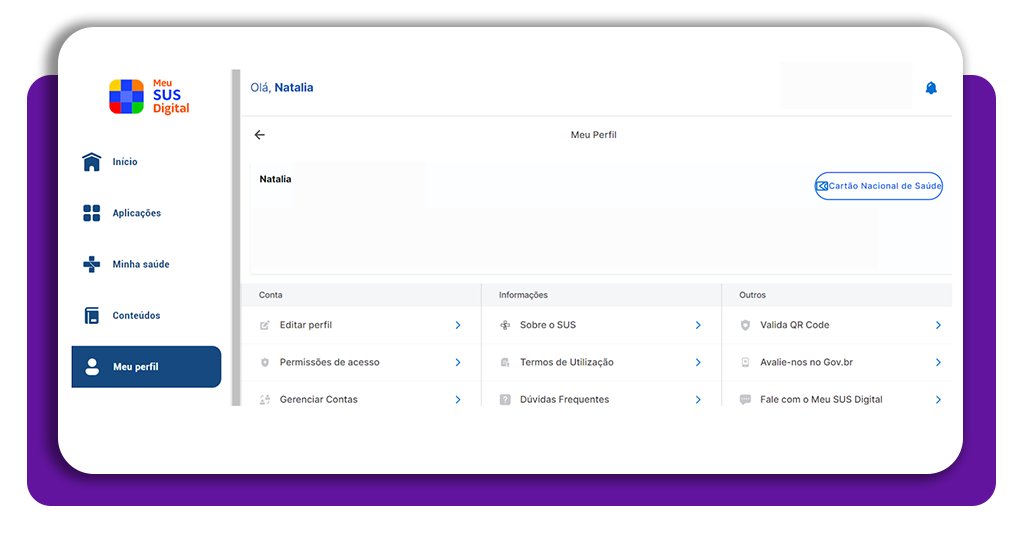This screenshot has height=536, width=1024.
Task: Open the Editar perfil option
Action: point(361,325)
